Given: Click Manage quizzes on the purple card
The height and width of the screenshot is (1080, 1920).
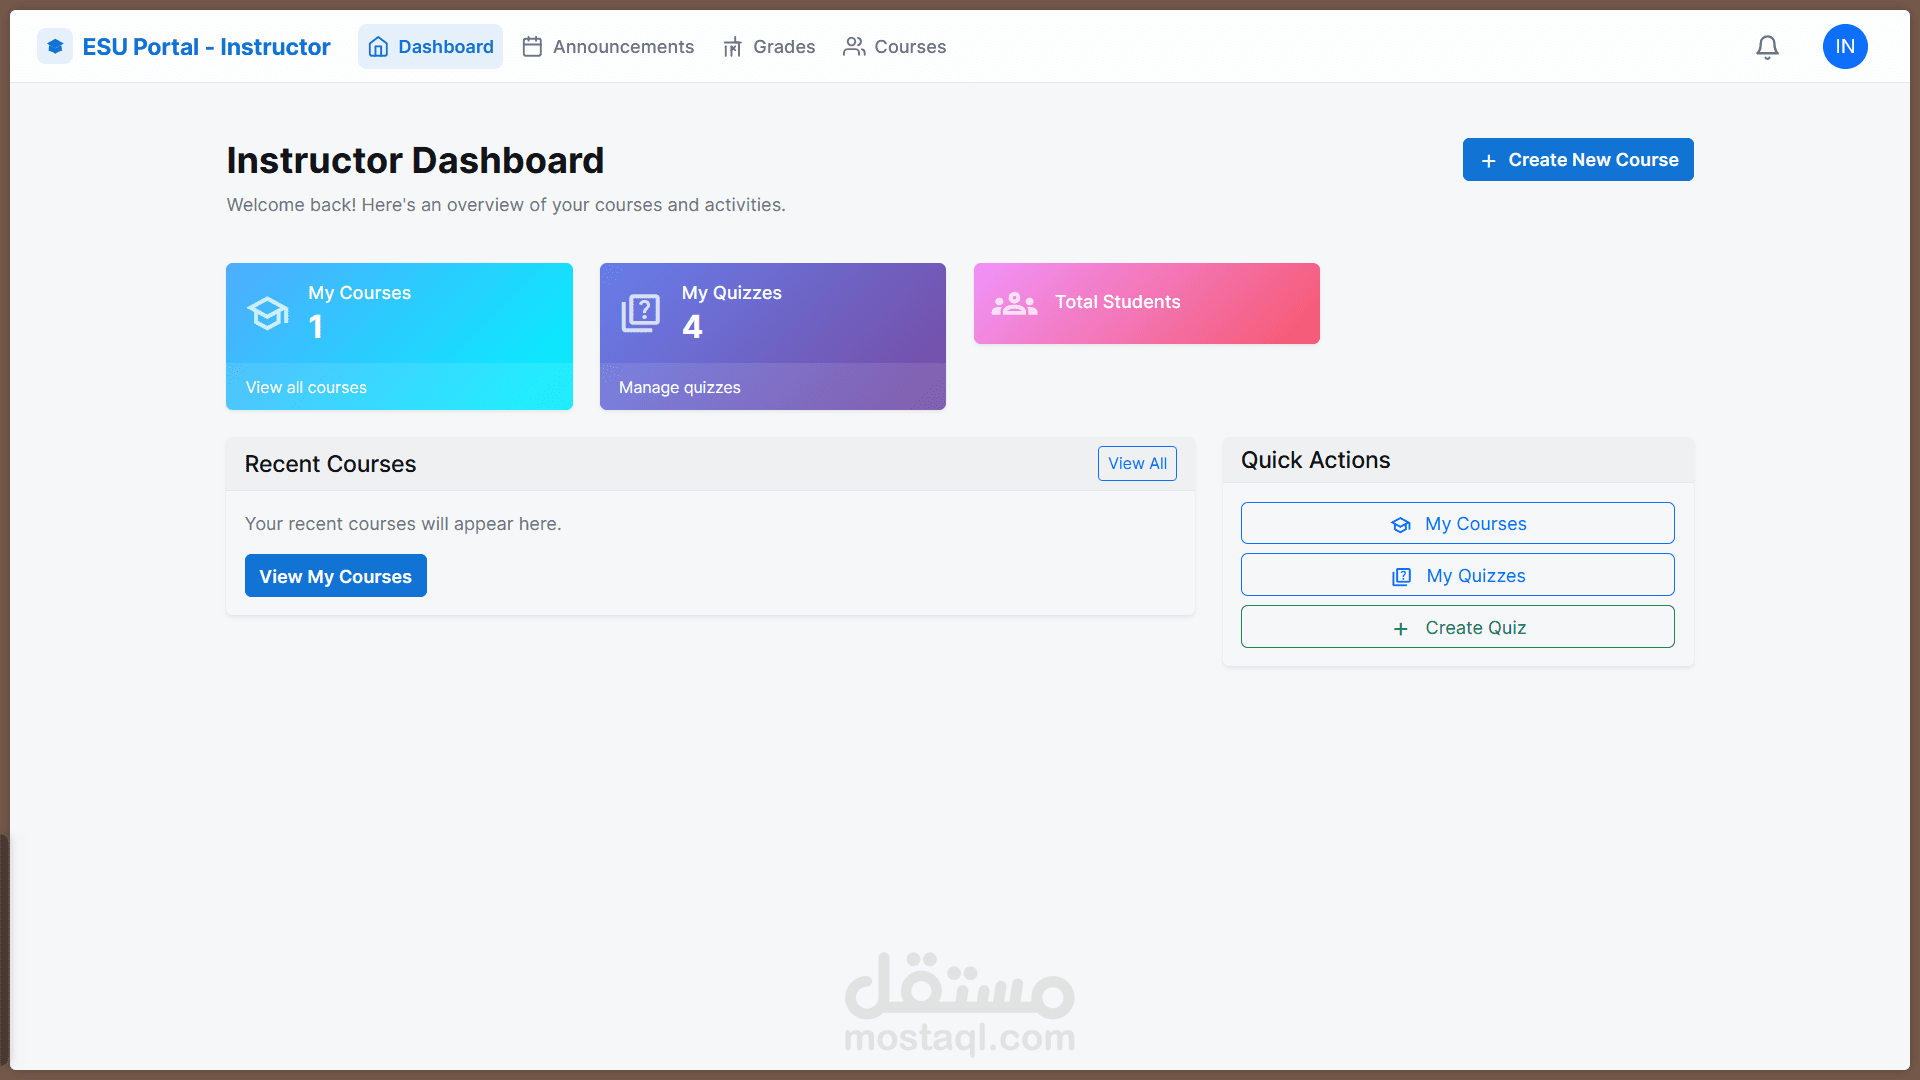Looking at the screenshot, I should [679, 387].
